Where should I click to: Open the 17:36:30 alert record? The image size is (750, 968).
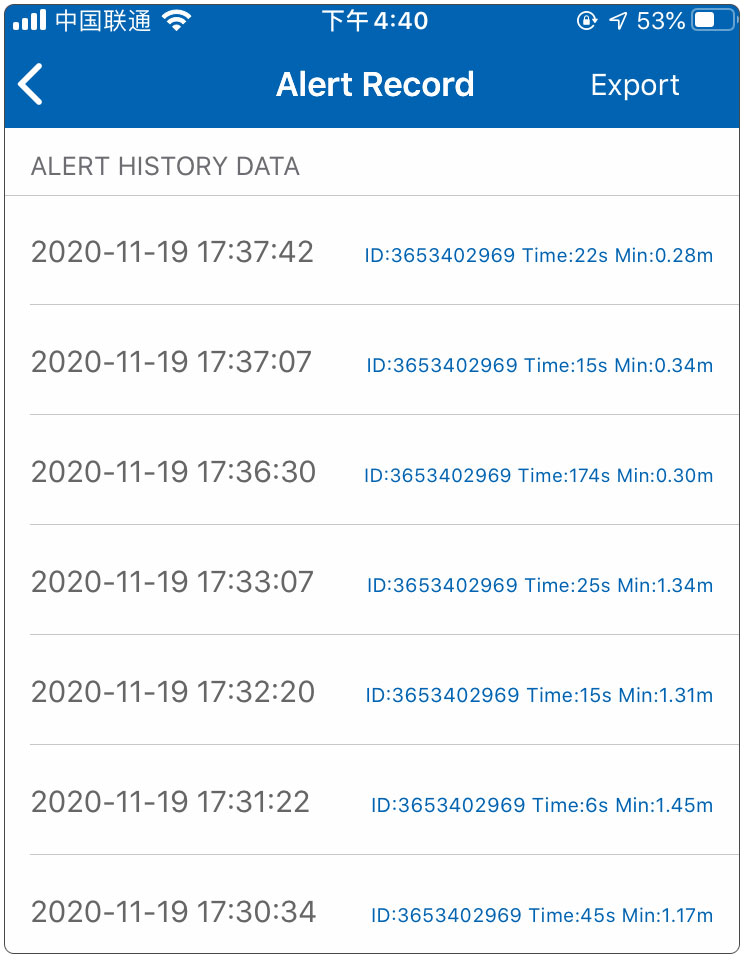tap(372, 470)
